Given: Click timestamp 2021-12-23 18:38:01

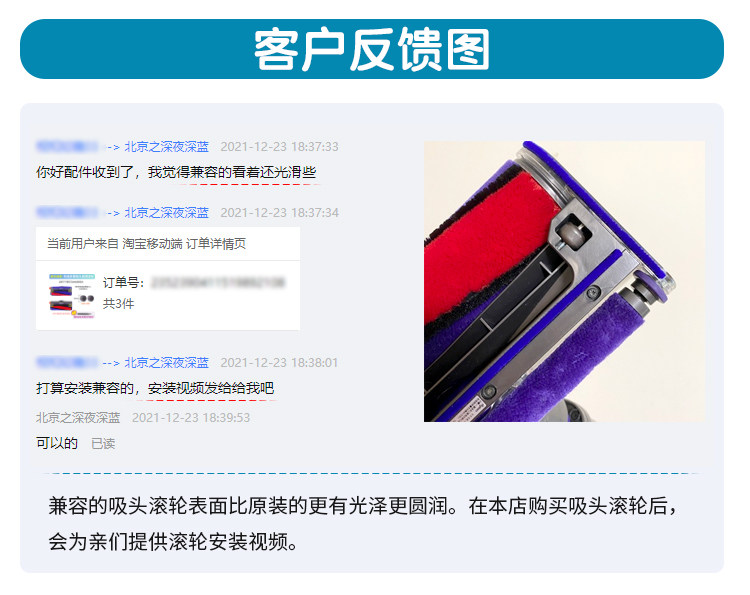Looking at the screenshot, I should pos(279,363).
